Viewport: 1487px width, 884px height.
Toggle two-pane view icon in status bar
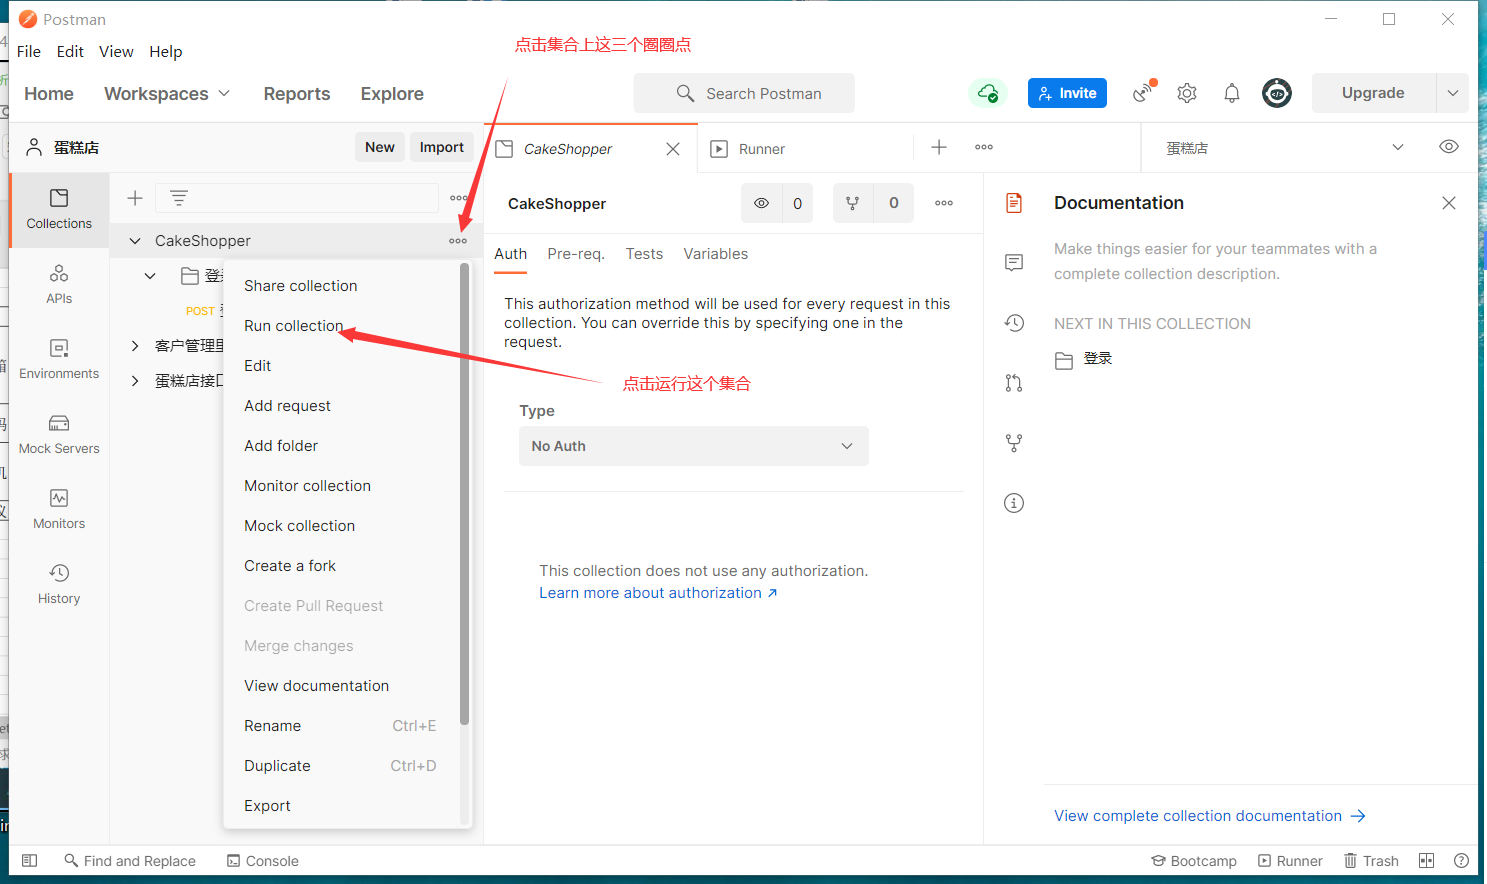[1427, 861]
